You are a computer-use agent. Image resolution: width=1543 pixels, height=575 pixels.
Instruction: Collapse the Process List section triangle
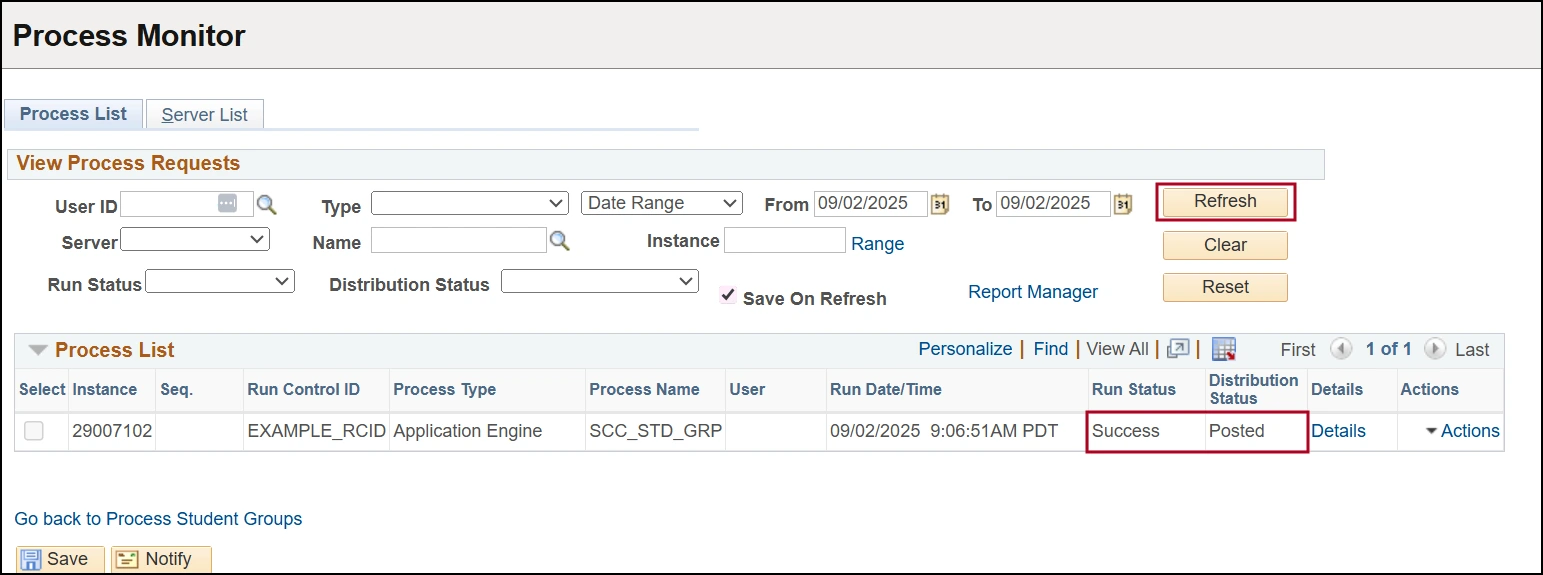coord(38,350)
